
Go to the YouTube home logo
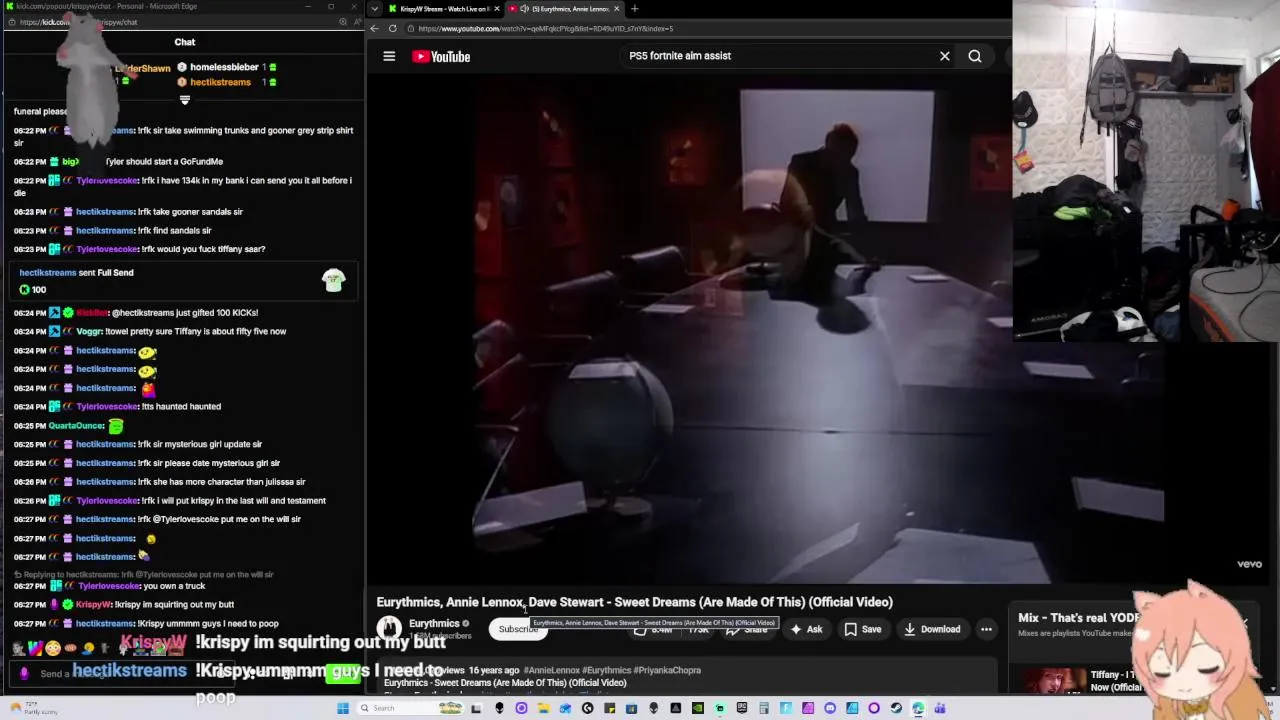pyautogui.click(x=441, y=56)
